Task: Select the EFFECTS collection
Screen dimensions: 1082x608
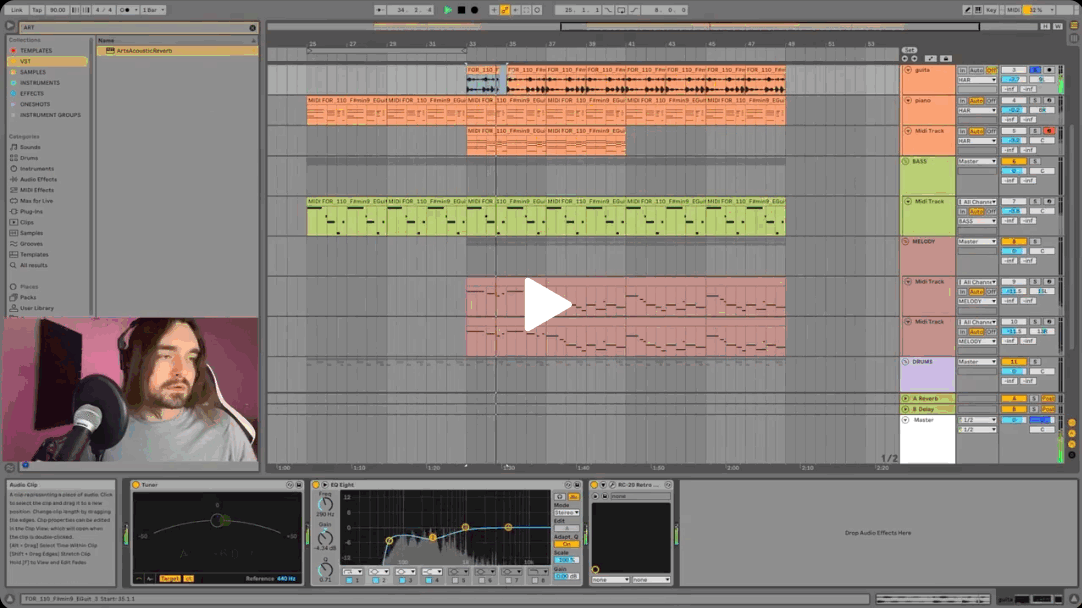Action: click(x=32, y=94)
